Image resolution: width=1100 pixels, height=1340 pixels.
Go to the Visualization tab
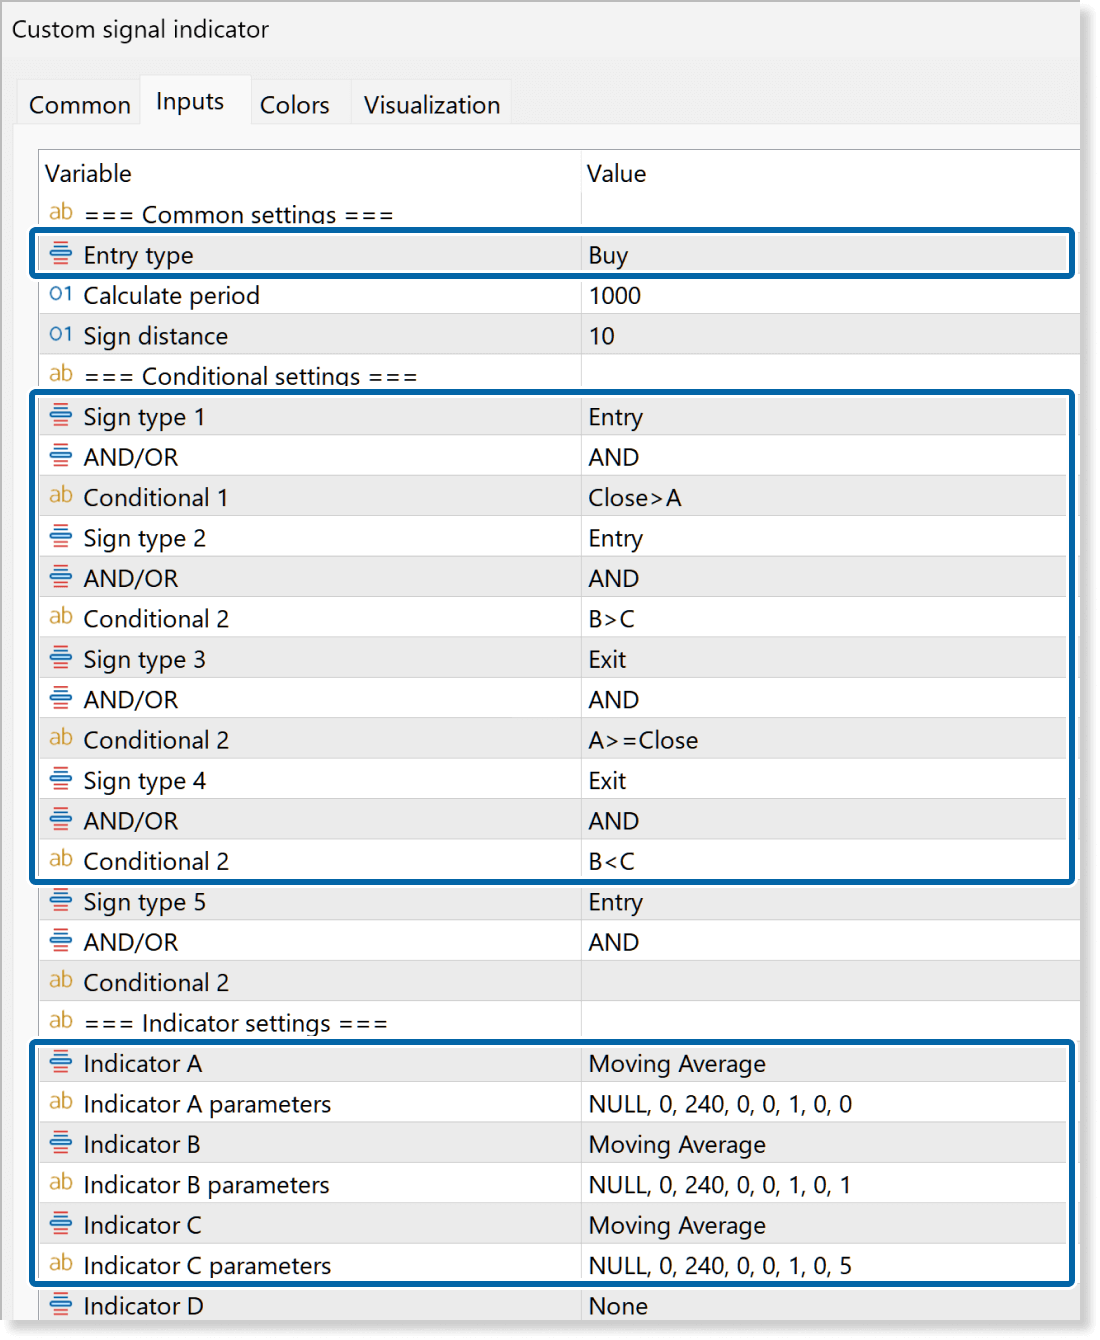[431, 105]
